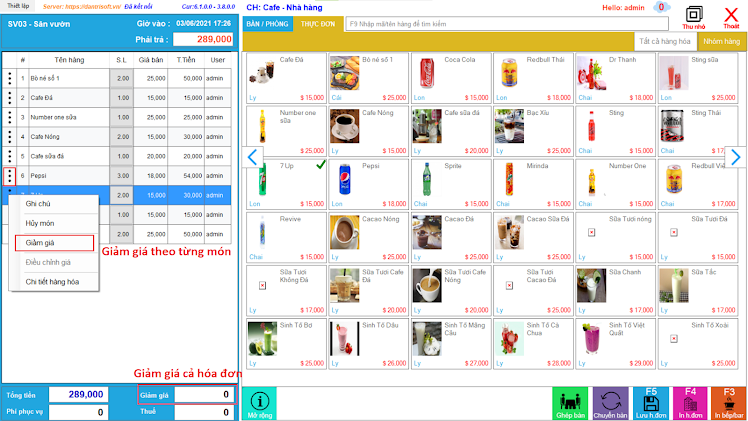
Task: Select the Bạc Xỉu product tile
Action: coord(533,131)
